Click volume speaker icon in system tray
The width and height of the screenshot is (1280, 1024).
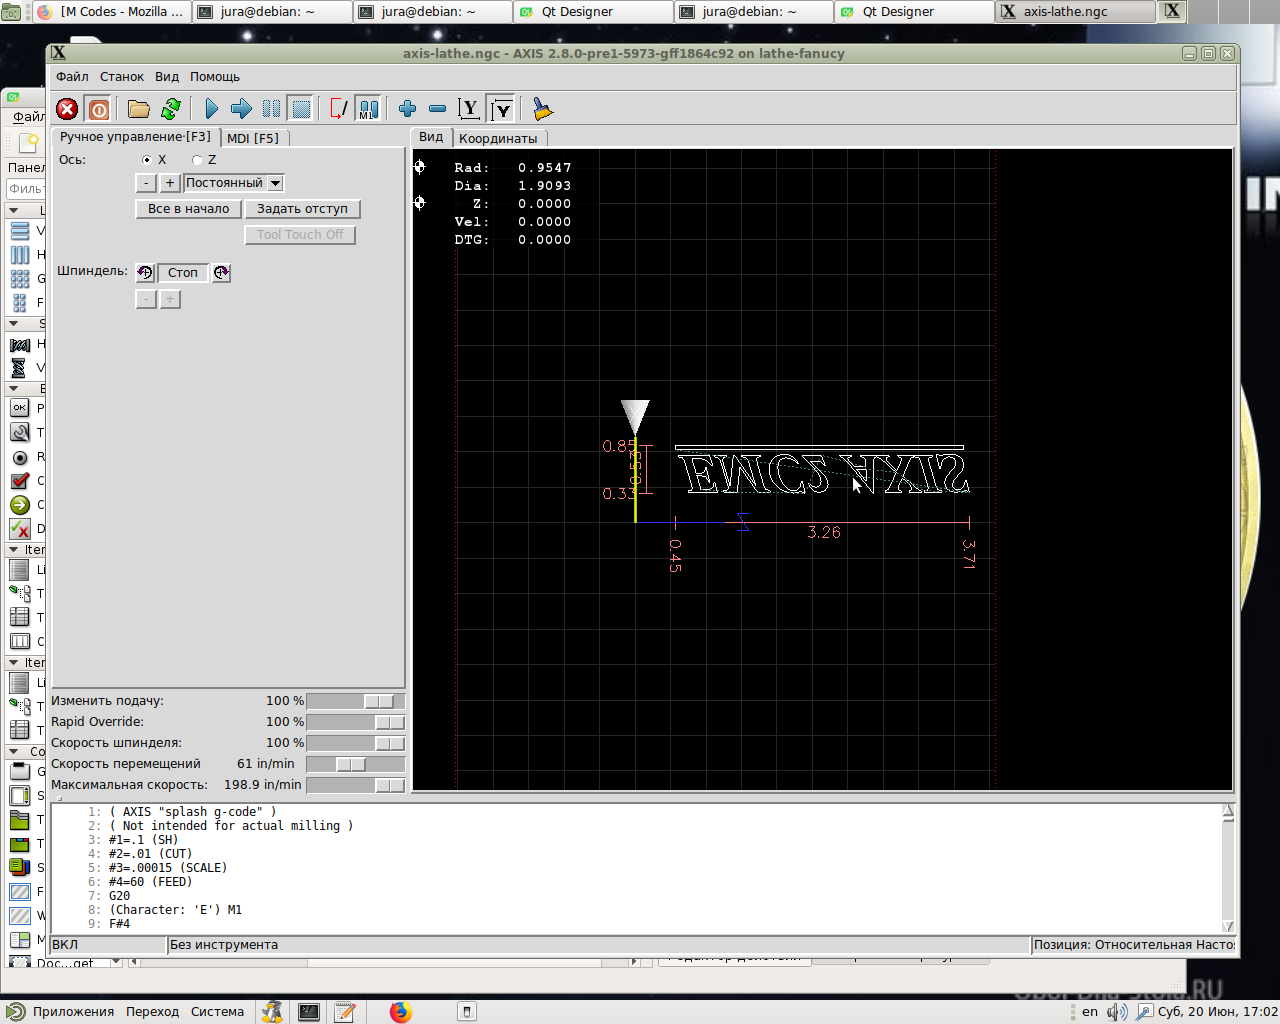[x=1116, y=1012]
